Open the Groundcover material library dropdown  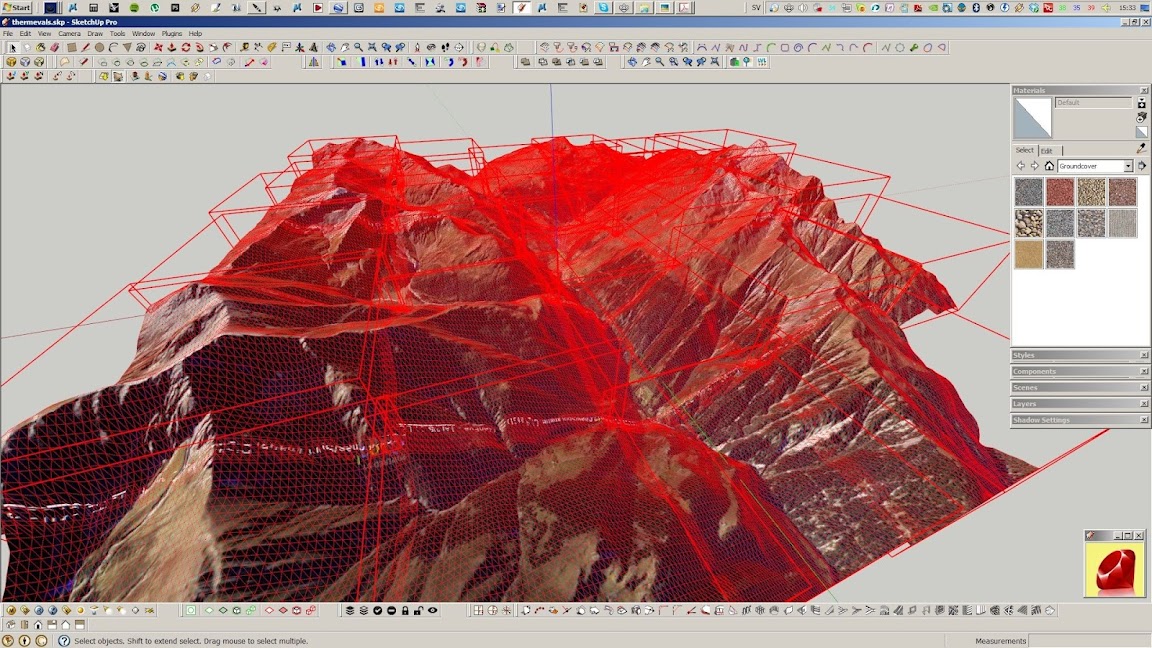click(x=1128, y=166)
